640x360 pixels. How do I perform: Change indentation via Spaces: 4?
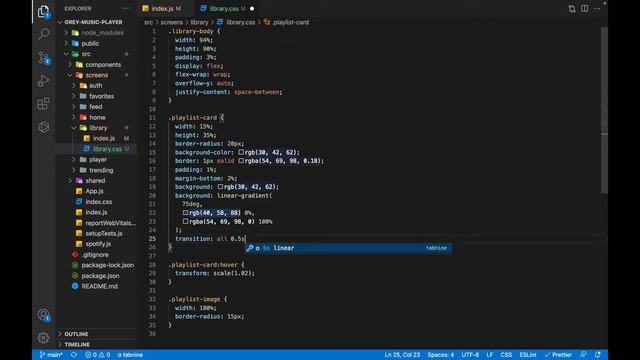(x=440, y=355)
